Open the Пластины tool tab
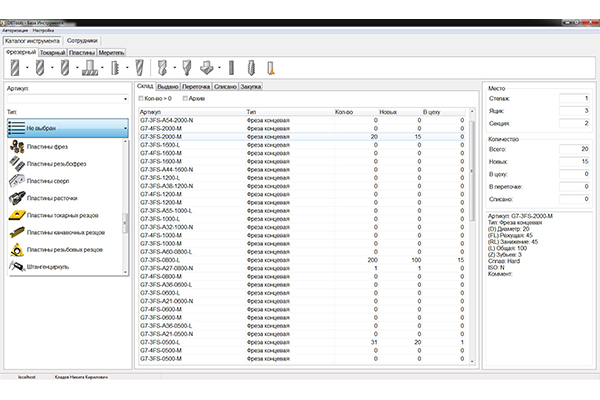Viewport: 600px width, 400px height. tap(82, 53)
